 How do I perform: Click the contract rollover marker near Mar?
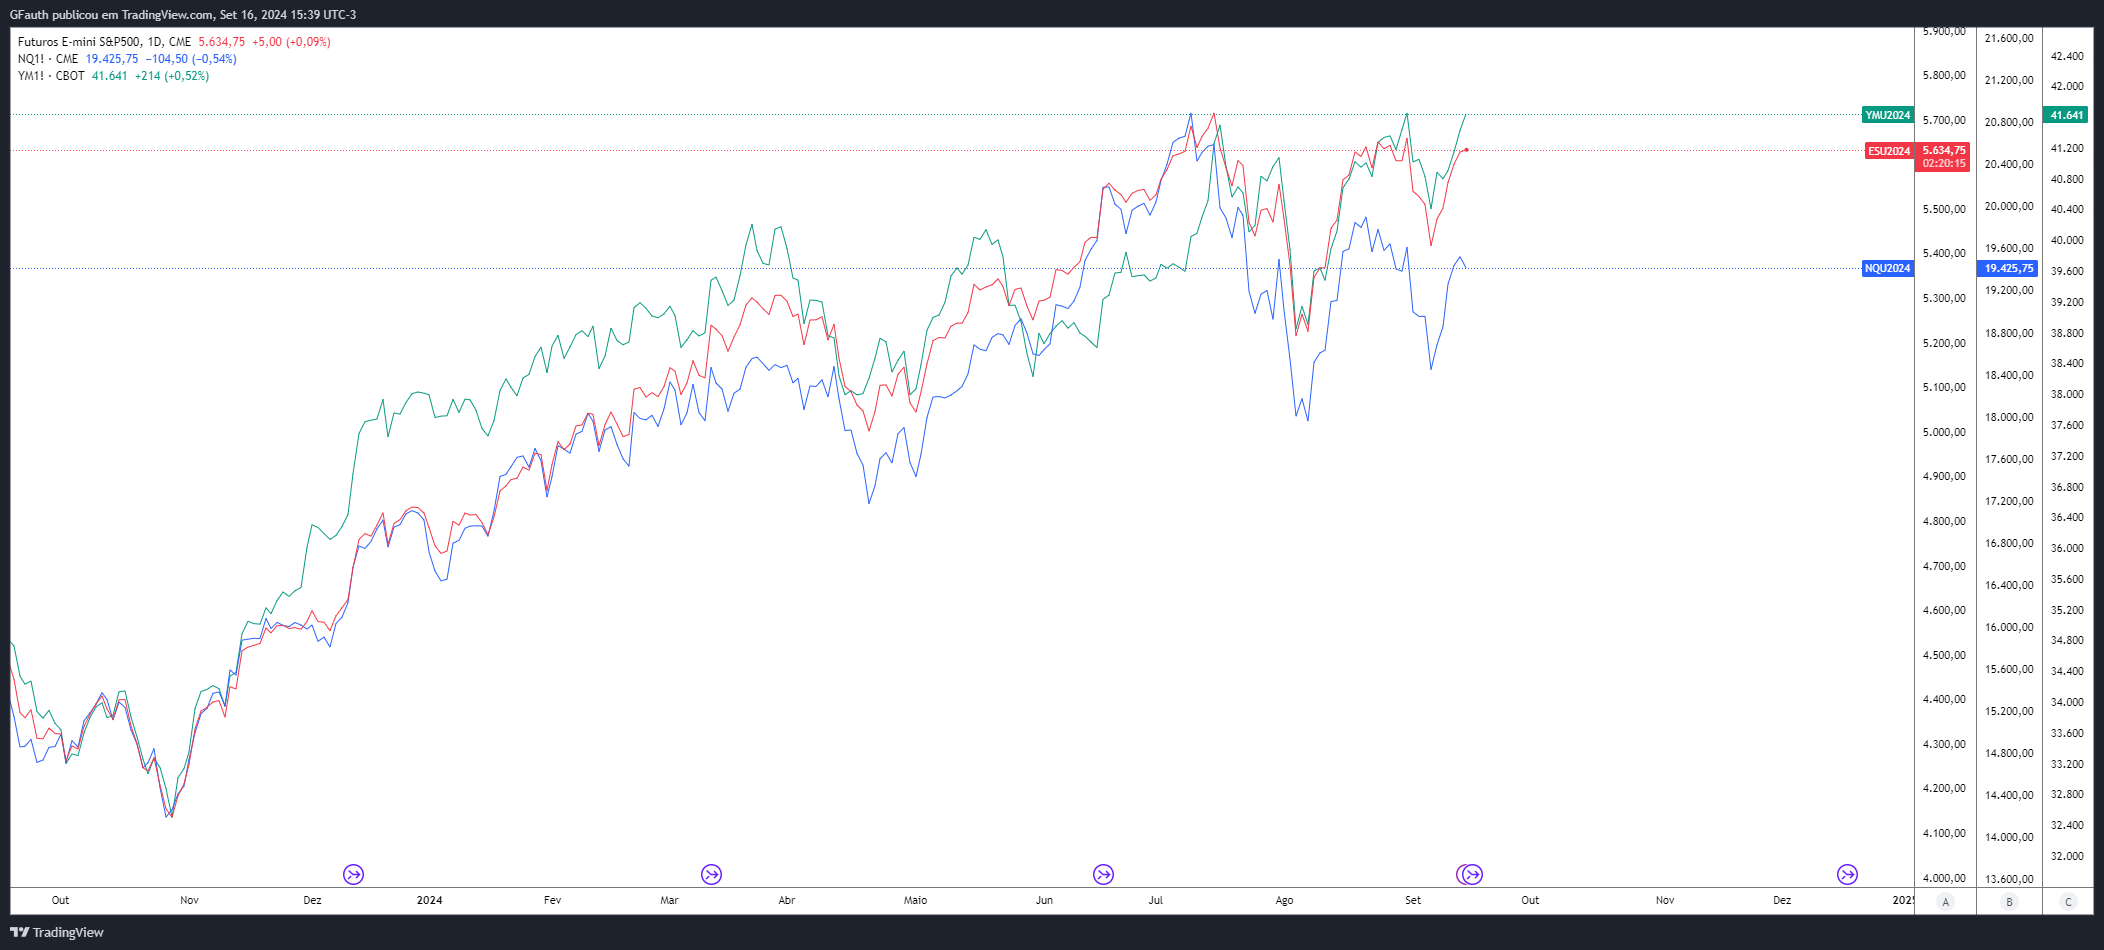[711, 874]
